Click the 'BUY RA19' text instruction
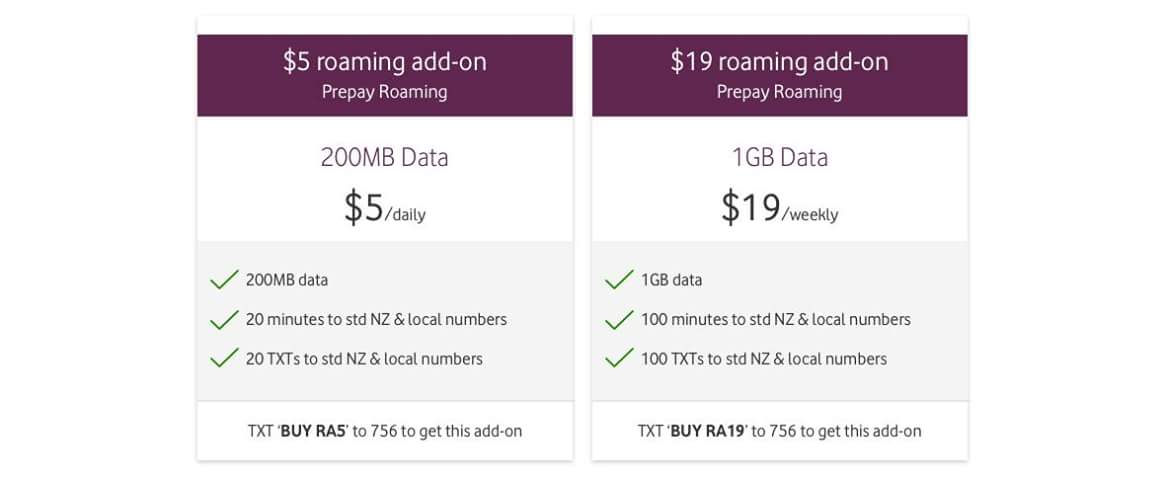1165x480 pixels. point(709,432)
